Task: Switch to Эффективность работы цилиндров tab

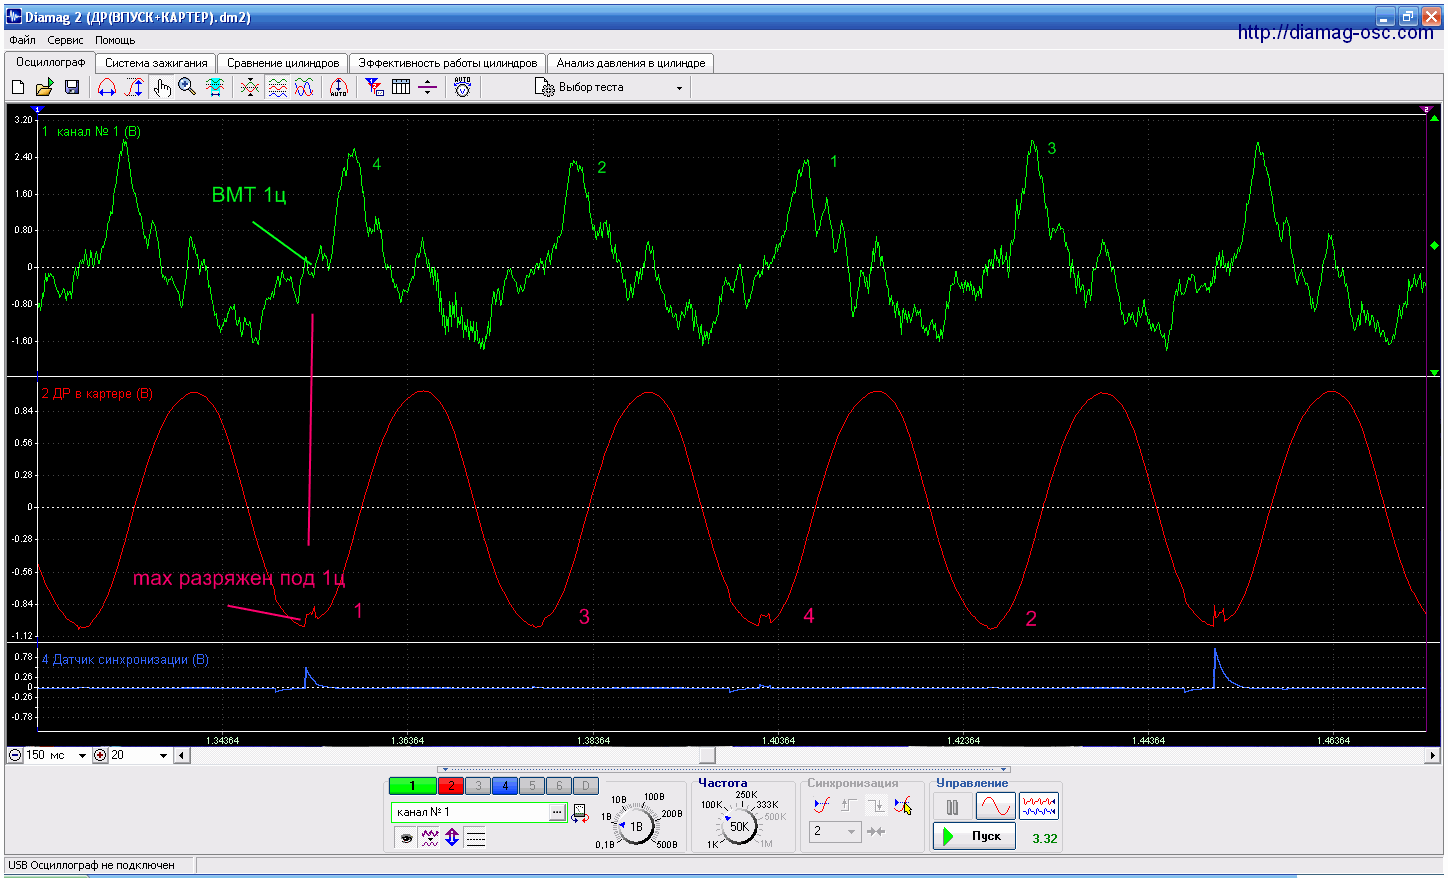Action: tap(448, 63)
